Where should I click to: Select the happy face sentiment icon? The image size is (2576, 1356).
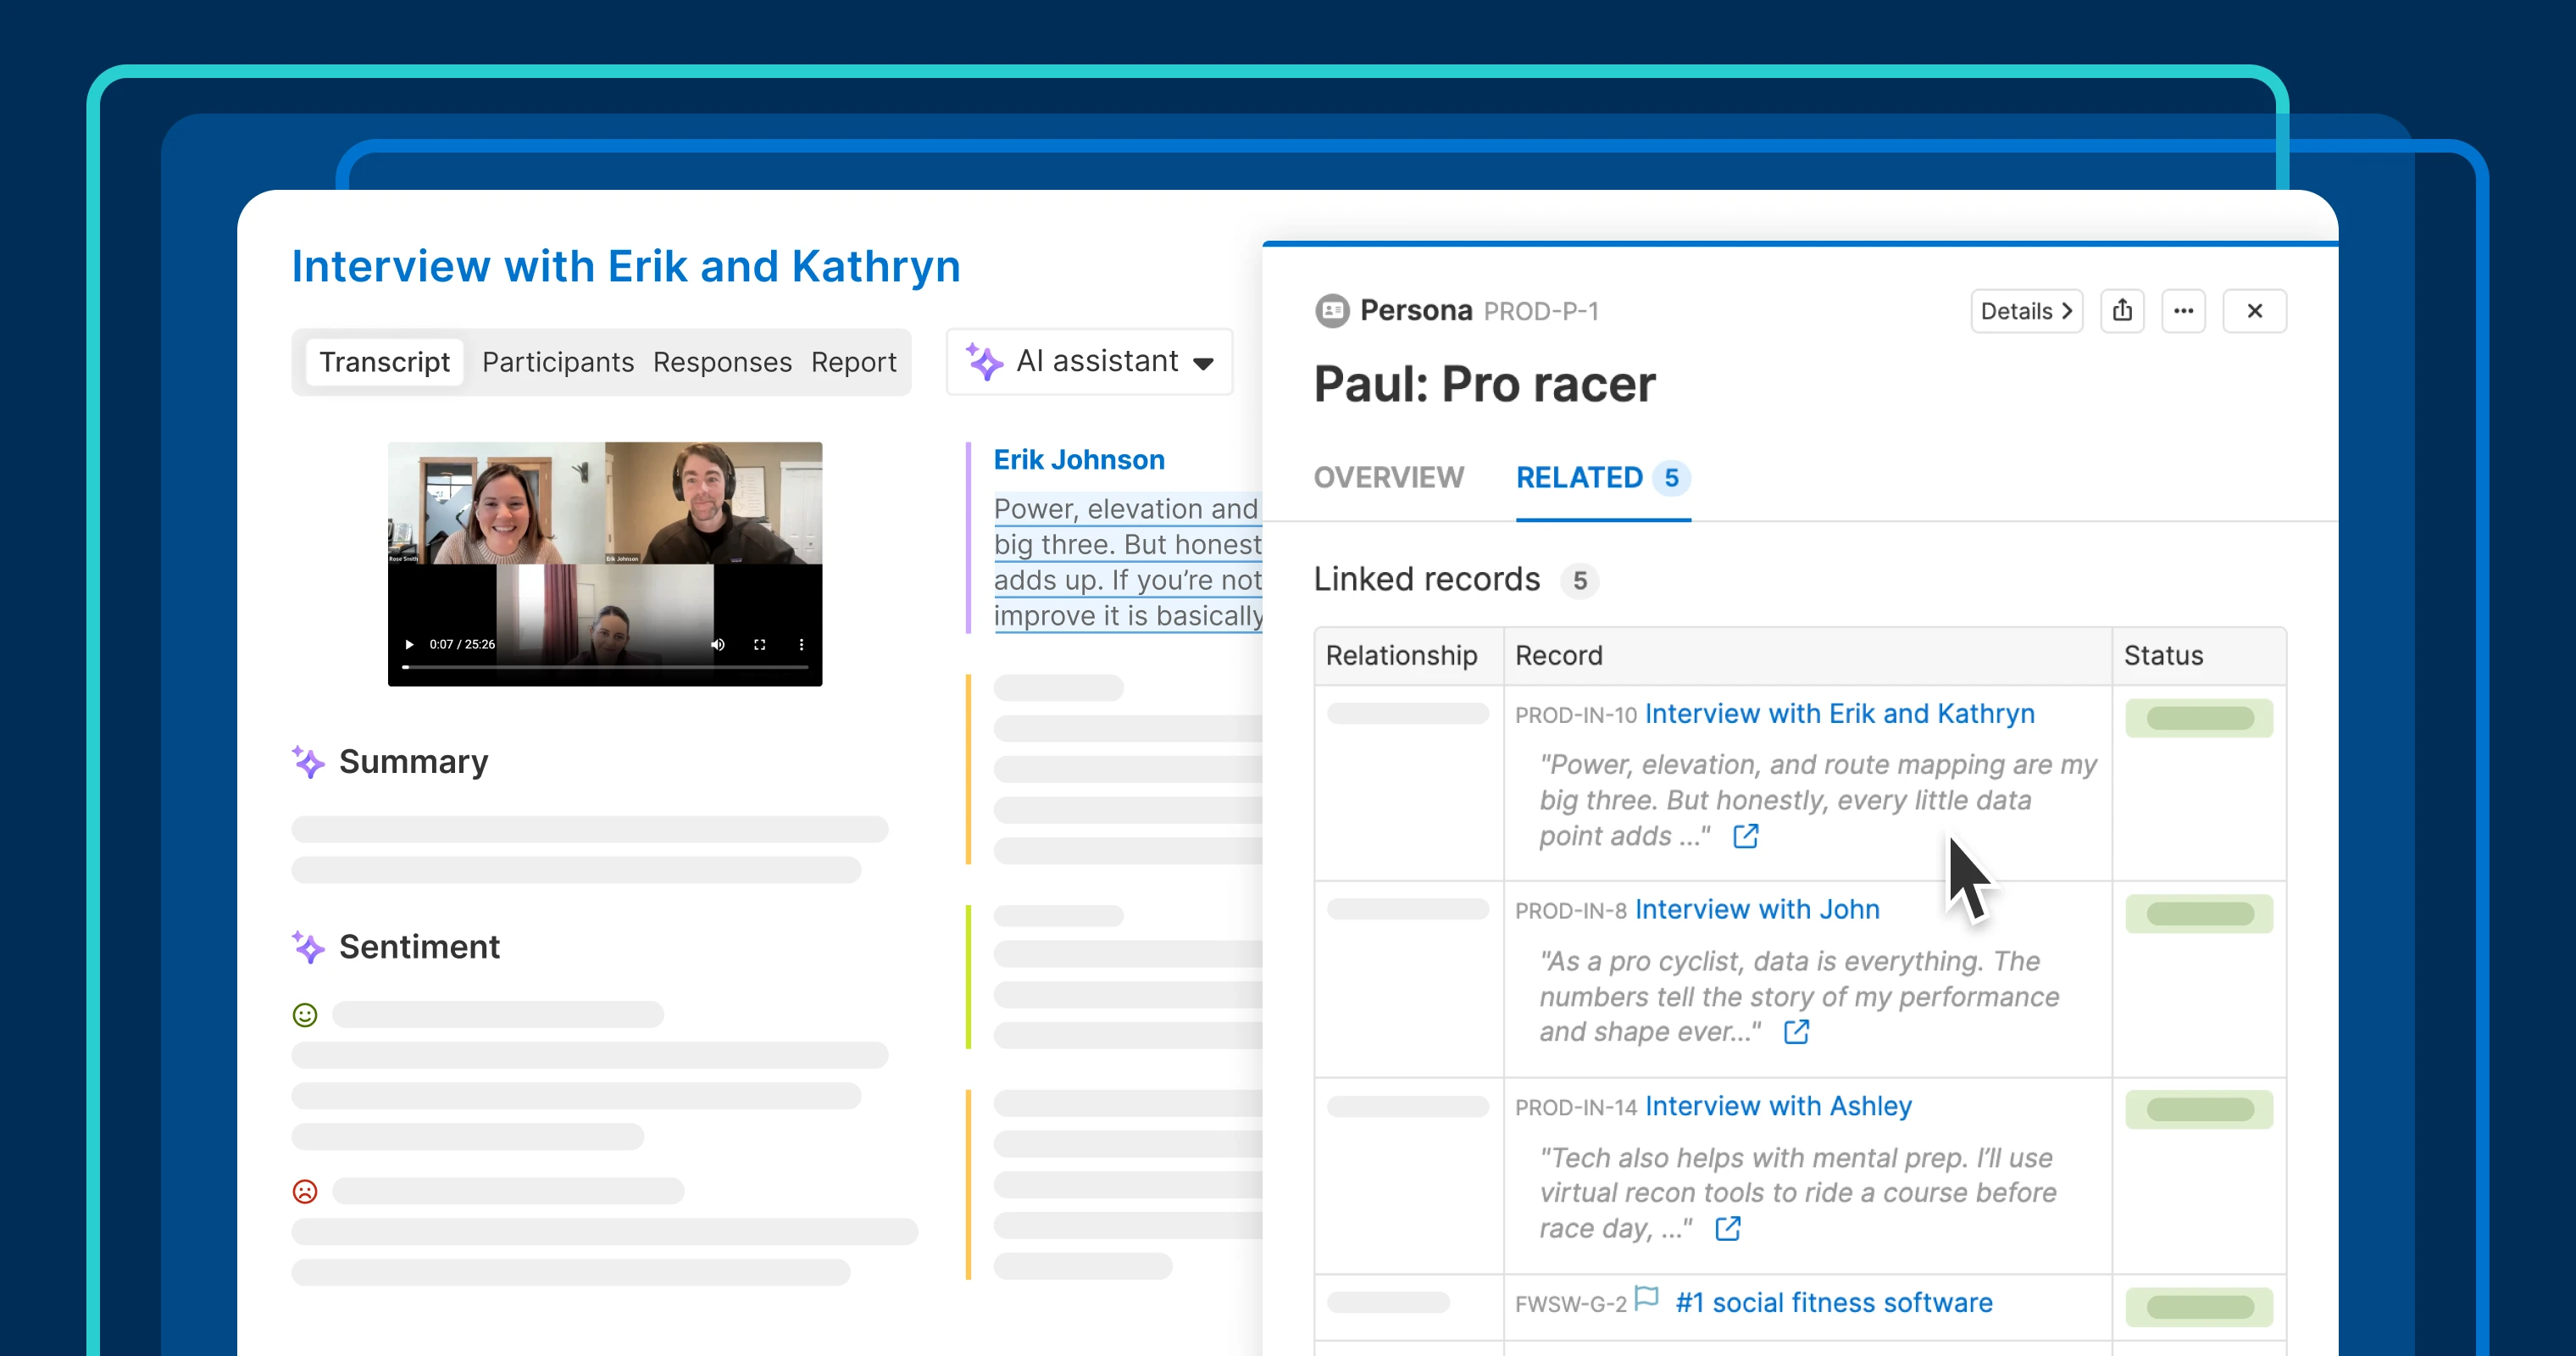(305, 1014)
